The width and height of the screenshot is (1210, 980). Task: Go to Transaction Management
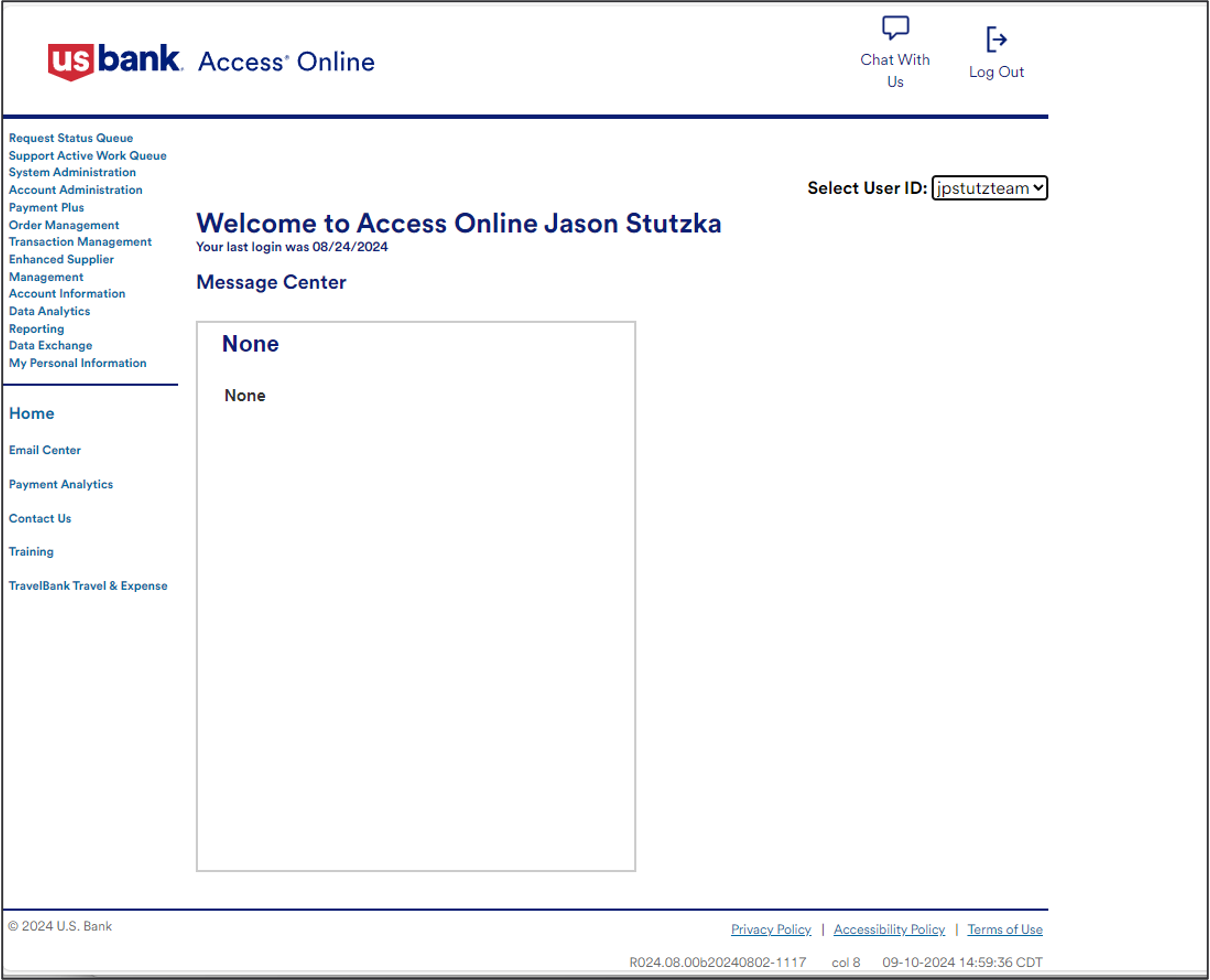pyautogui.click(x=80, y=242)
